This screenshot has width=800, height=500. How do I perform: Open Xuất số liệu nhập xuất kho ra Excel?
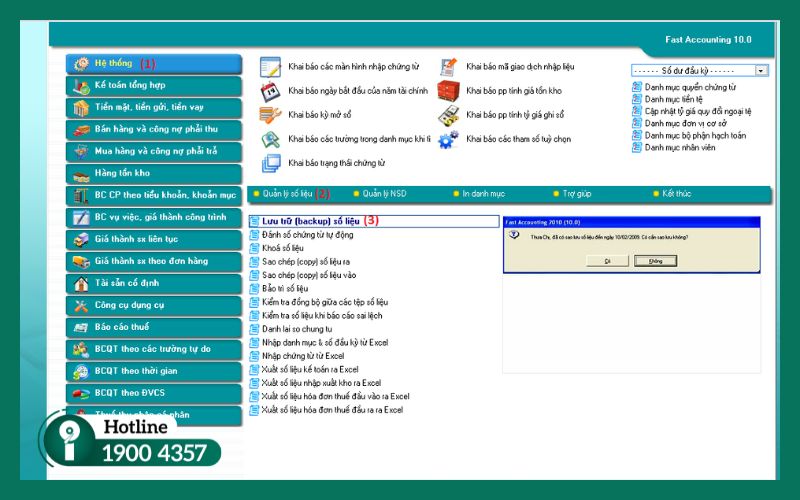(321, 383)
